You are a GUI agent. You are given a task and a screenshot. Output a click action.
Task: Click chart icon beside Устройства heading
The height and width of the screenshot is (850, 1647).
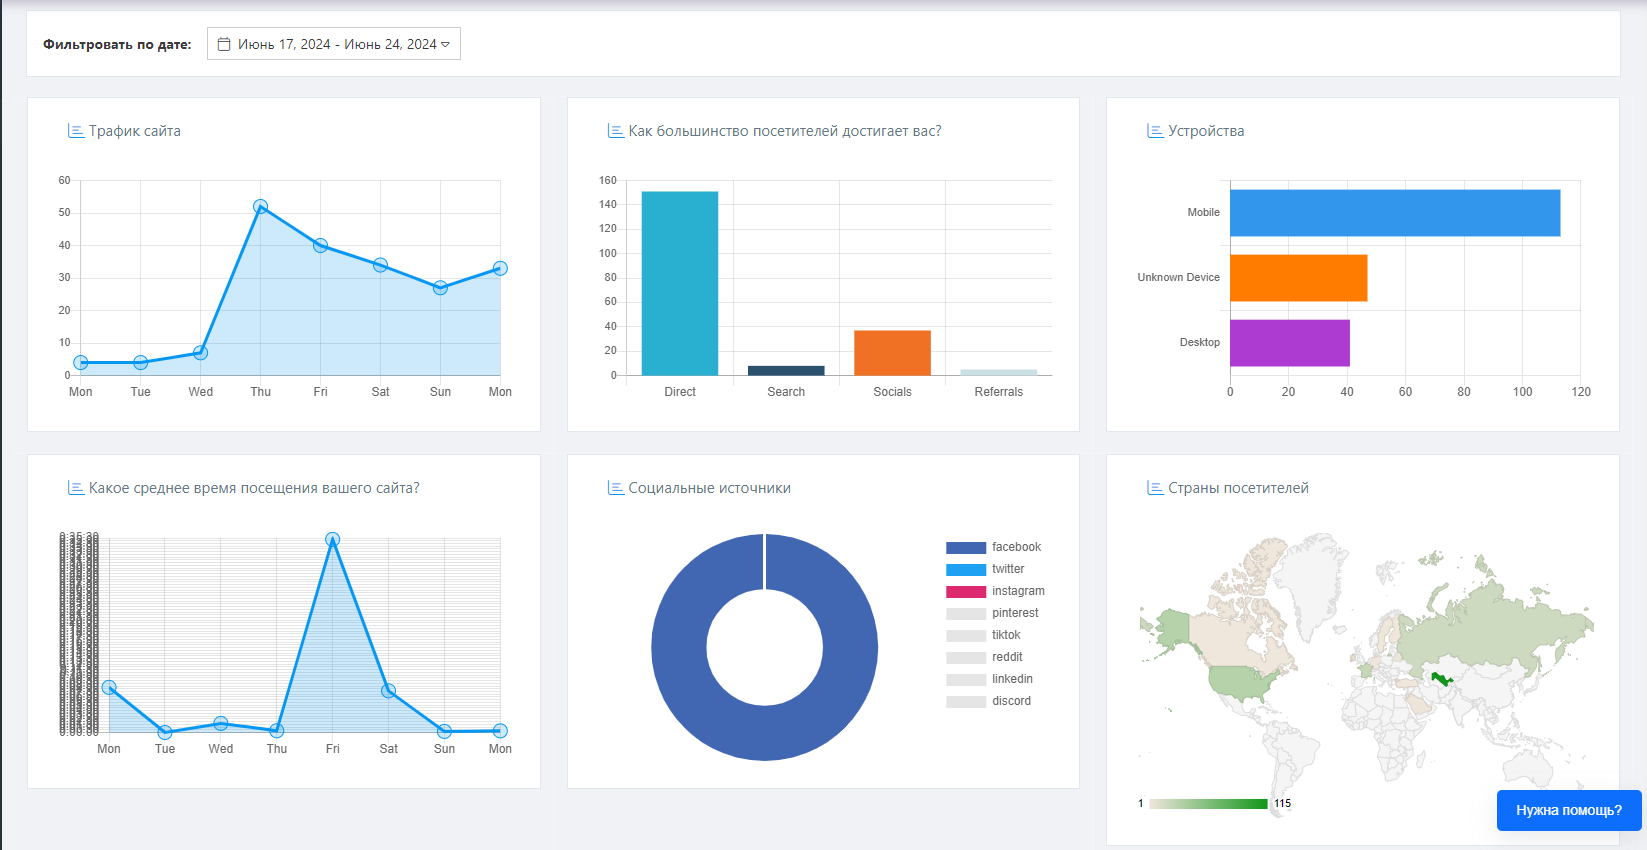[x=1155, y=131]
